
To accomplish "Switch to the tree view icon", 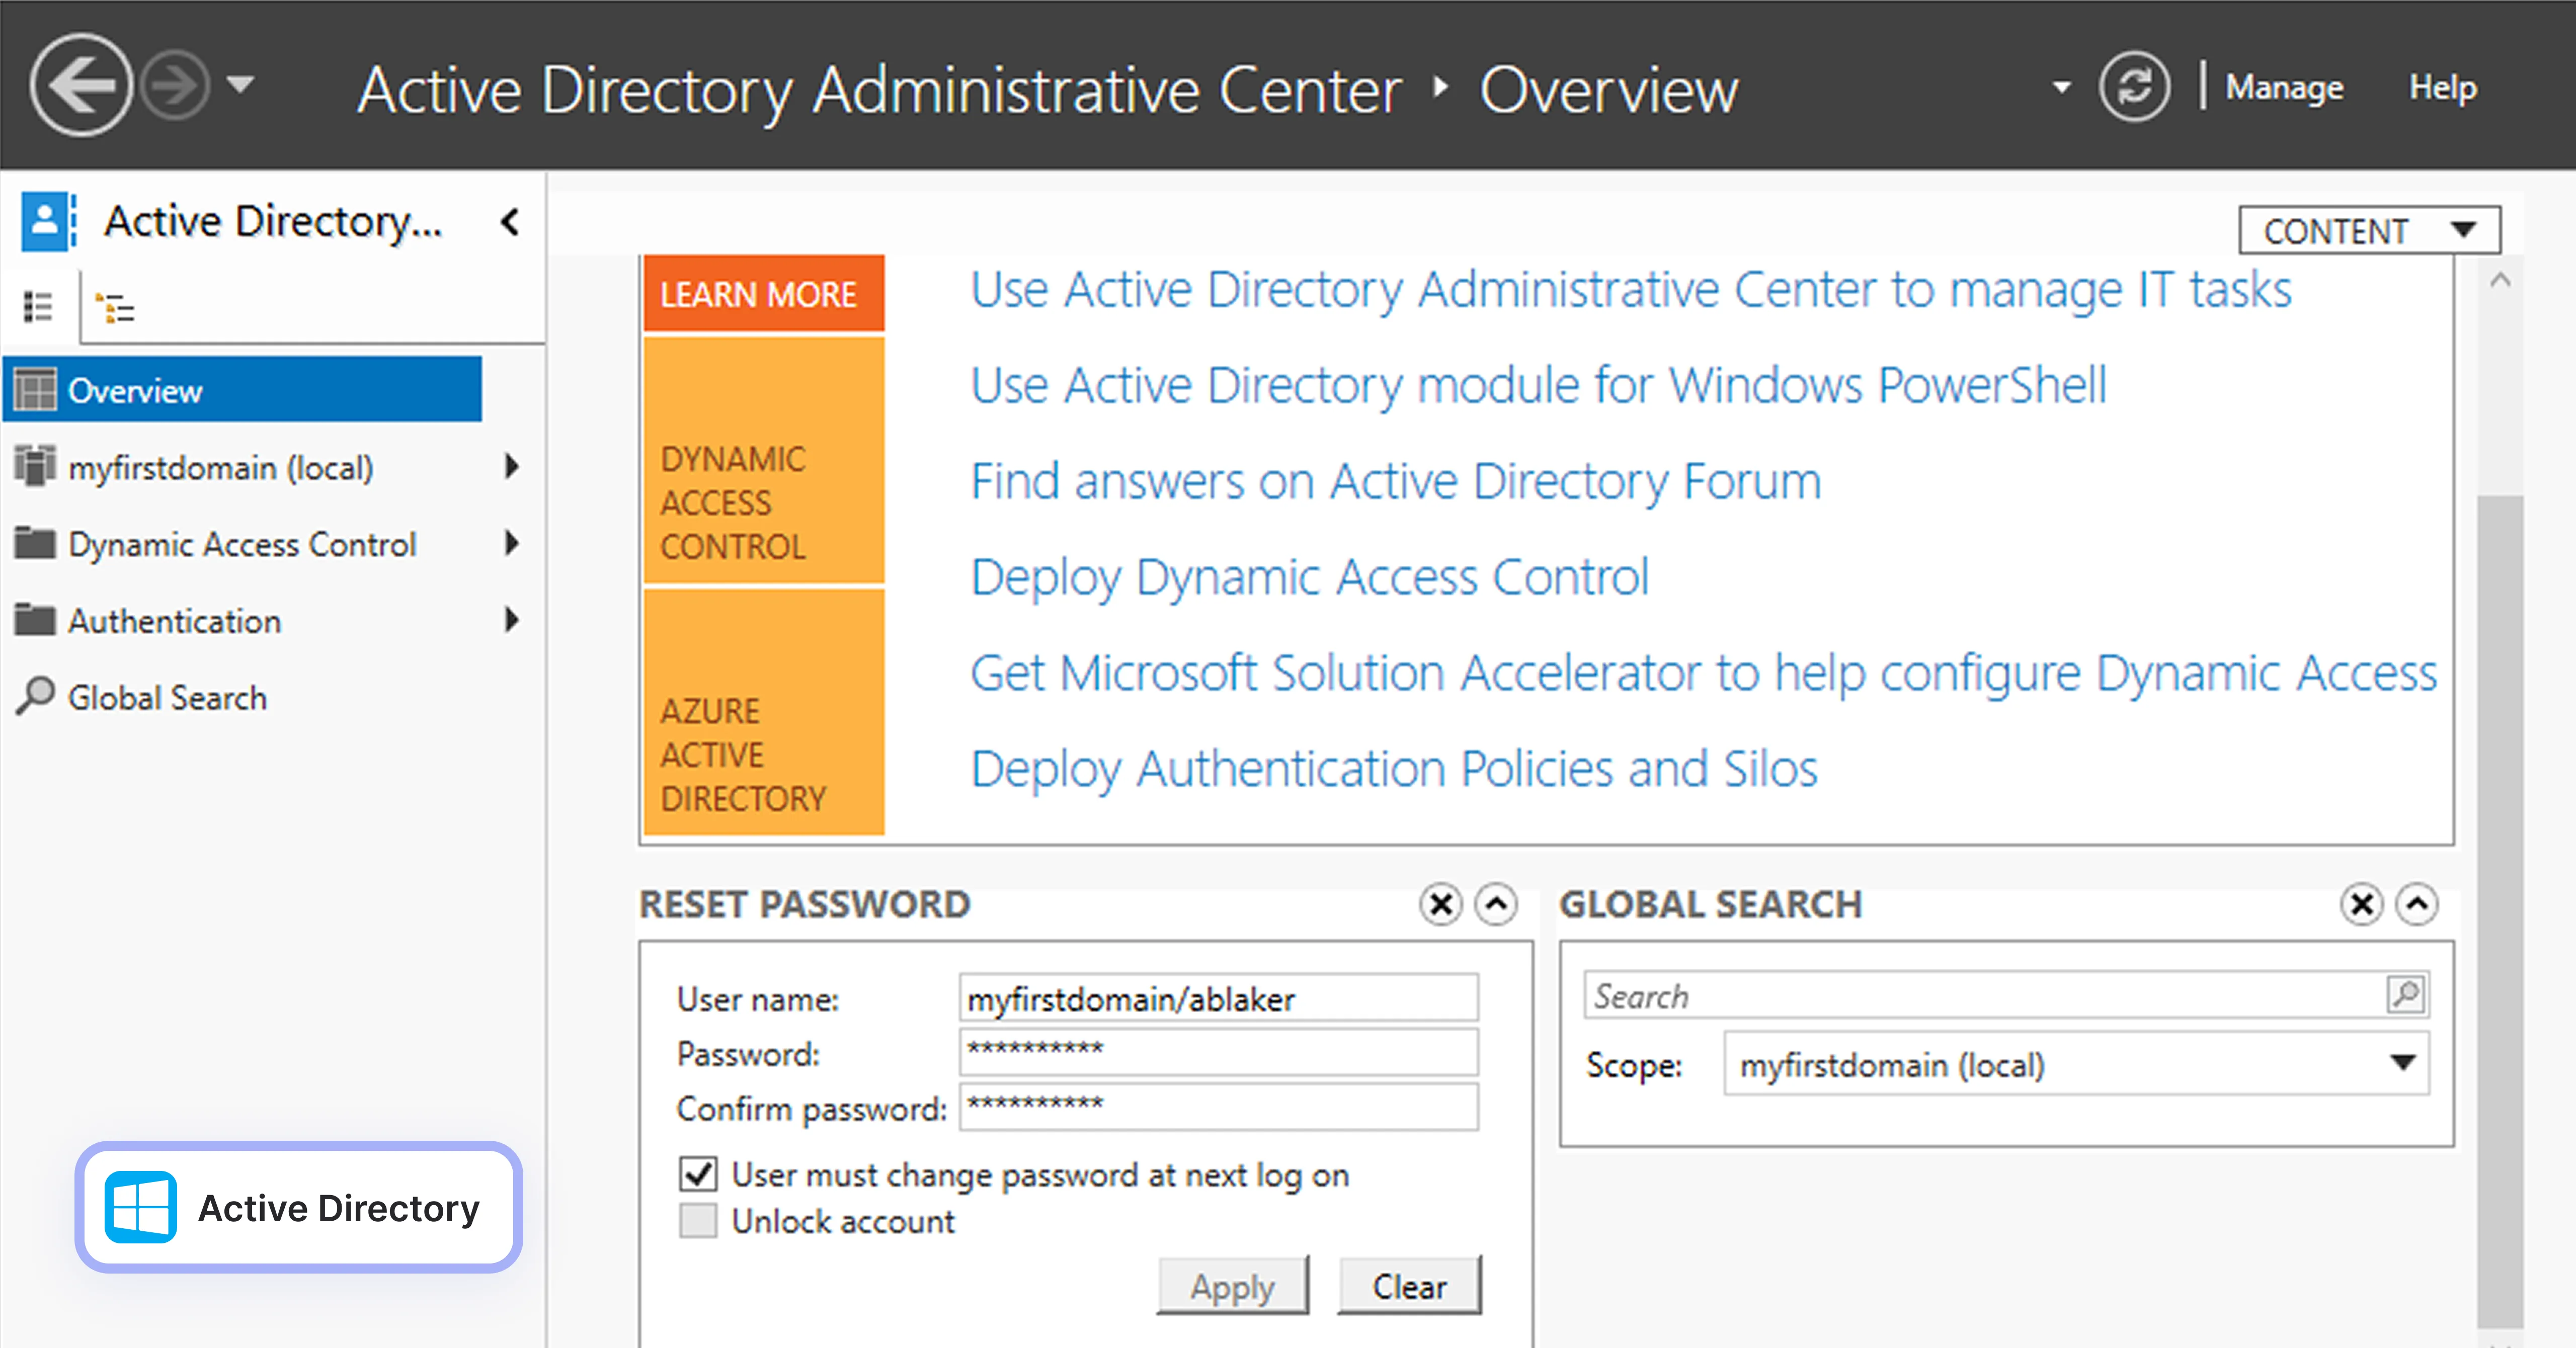I will (x=114, y=306).
